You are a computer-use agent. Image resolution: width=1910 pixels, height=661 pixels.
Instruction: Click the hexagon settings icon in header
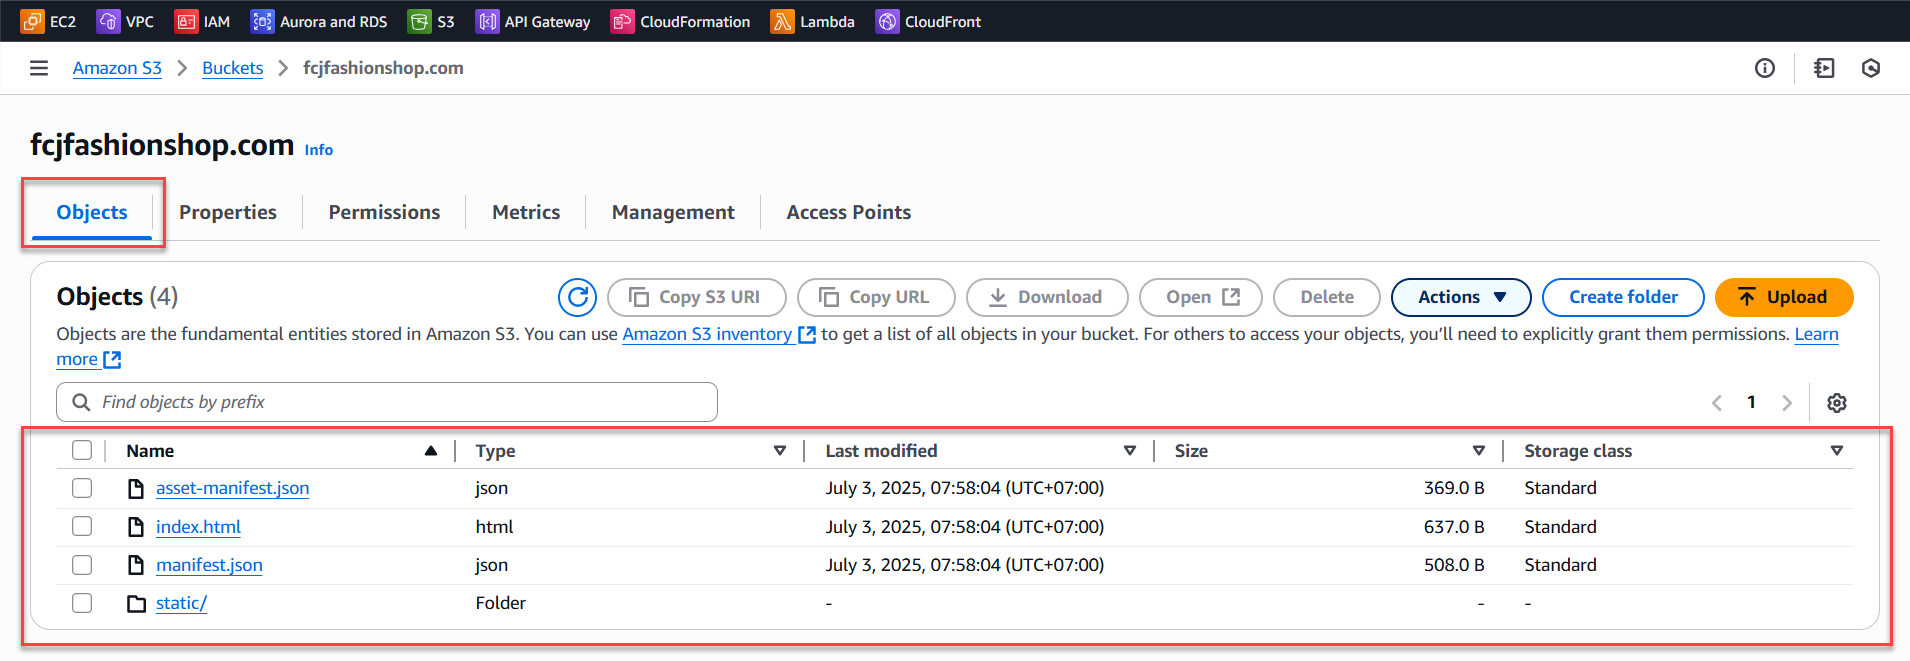[1871, 68]
